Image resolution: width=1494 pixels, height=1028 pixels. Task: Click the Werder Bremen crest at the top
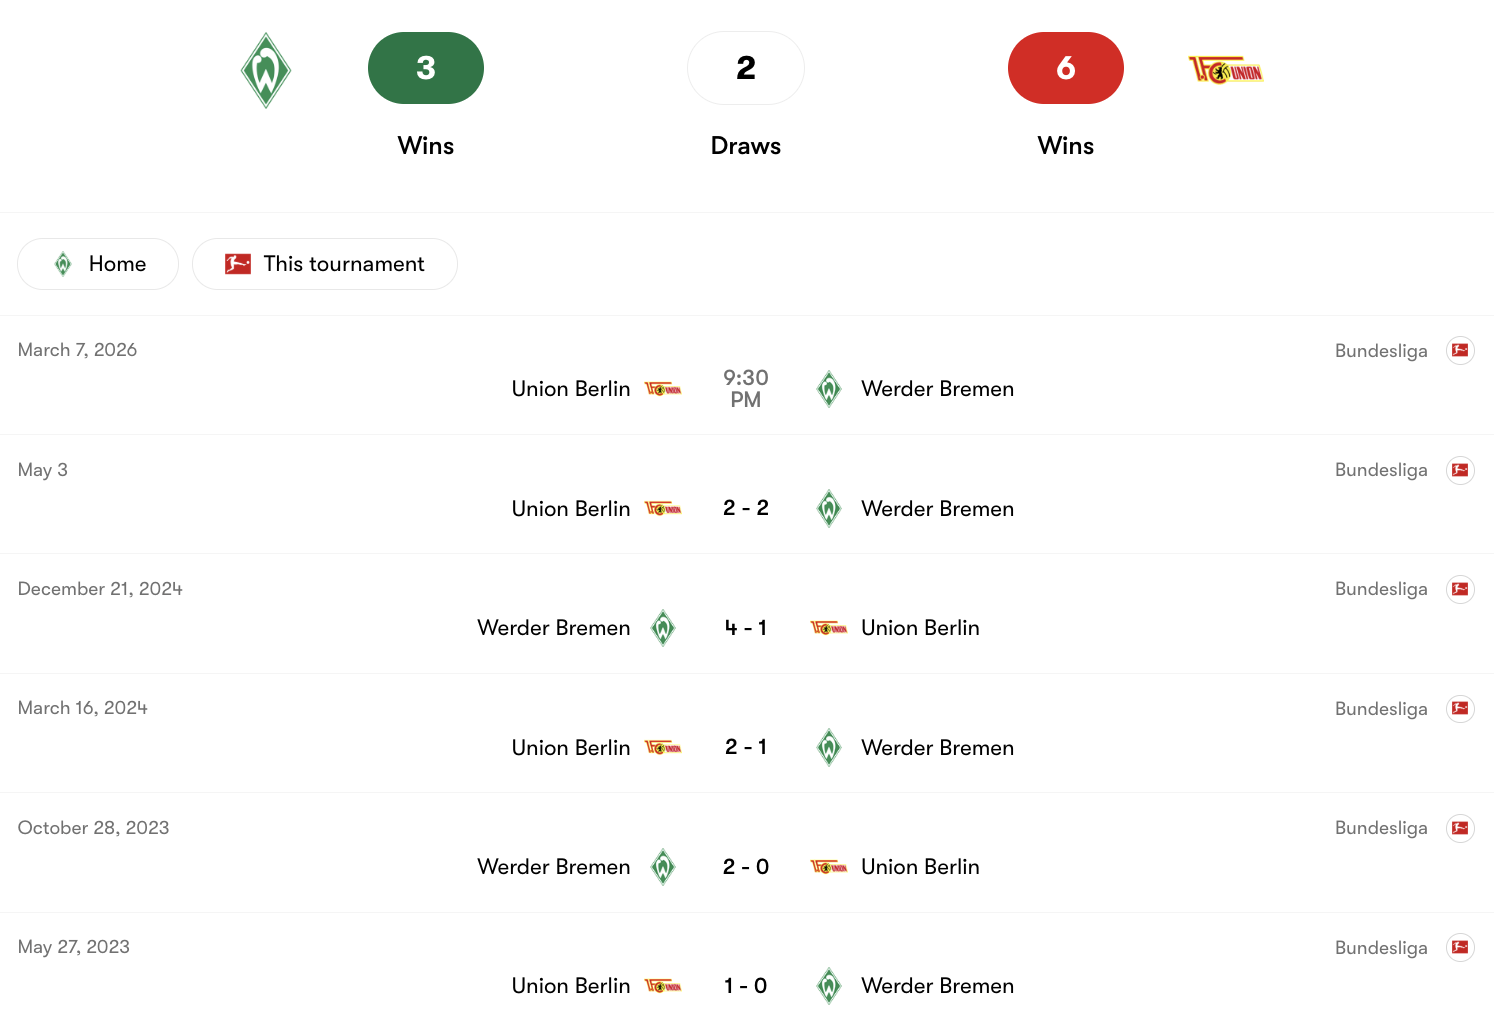click(265, 68)
